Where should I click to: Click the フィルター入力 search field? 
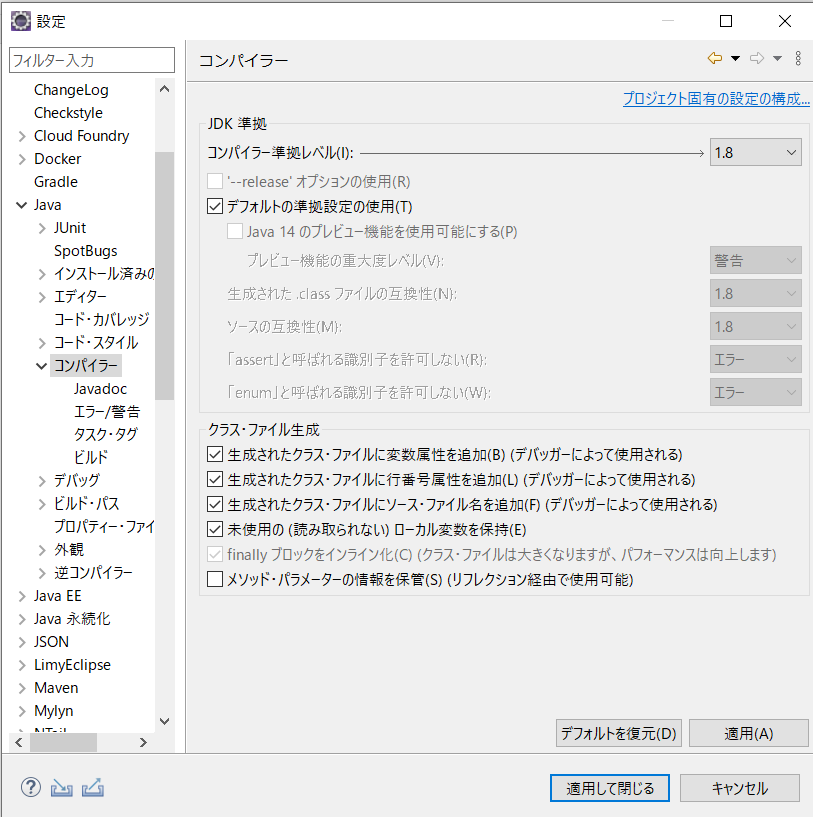point(92,60)
